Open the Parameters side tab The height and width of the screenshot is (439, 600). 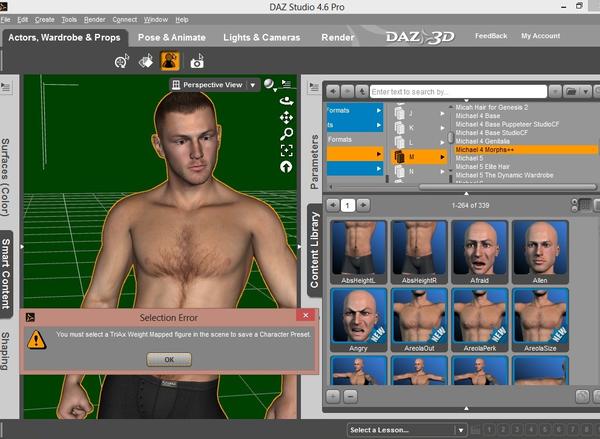tap(315, 162)
